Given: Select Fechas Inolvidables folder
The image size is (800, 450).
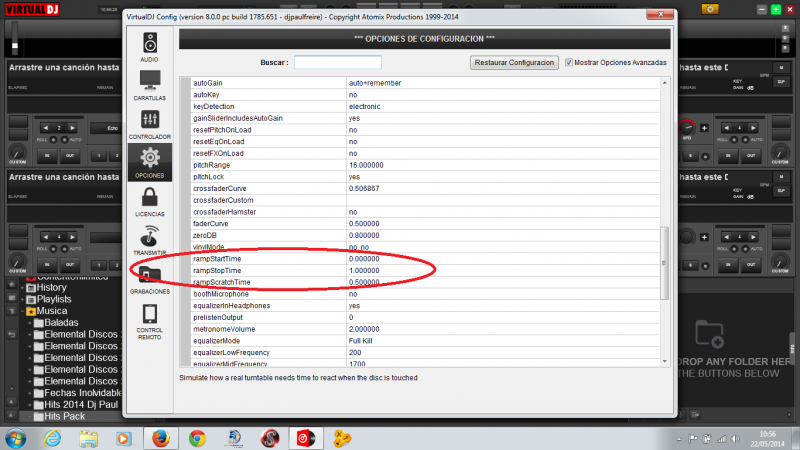Looking at the screenshot, I should (78, 393).
